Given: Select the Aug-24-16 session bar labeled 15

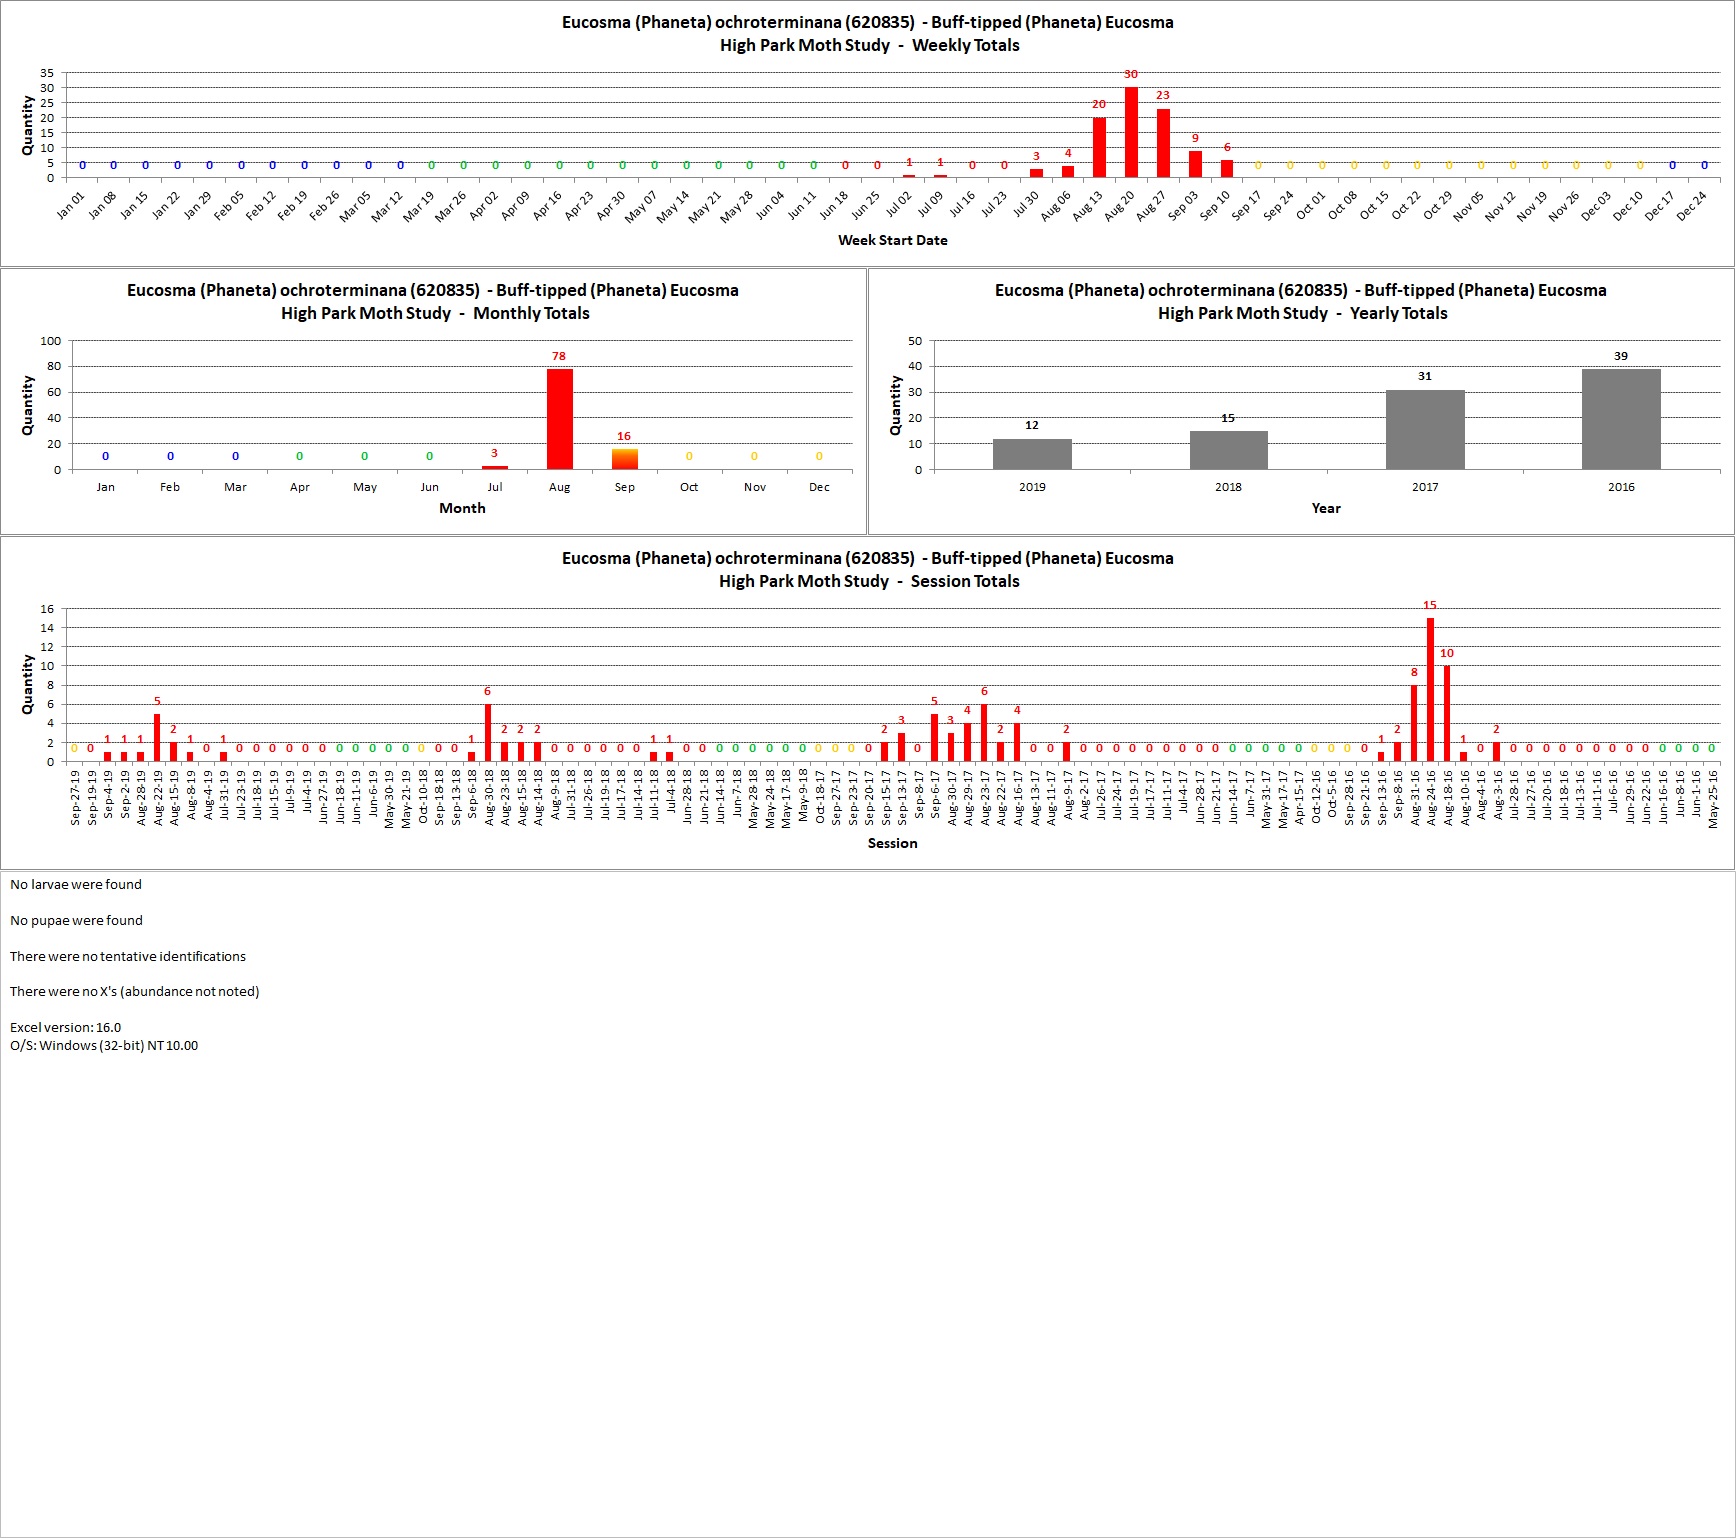Looking at the screenshot, I should click(1430, 690).
